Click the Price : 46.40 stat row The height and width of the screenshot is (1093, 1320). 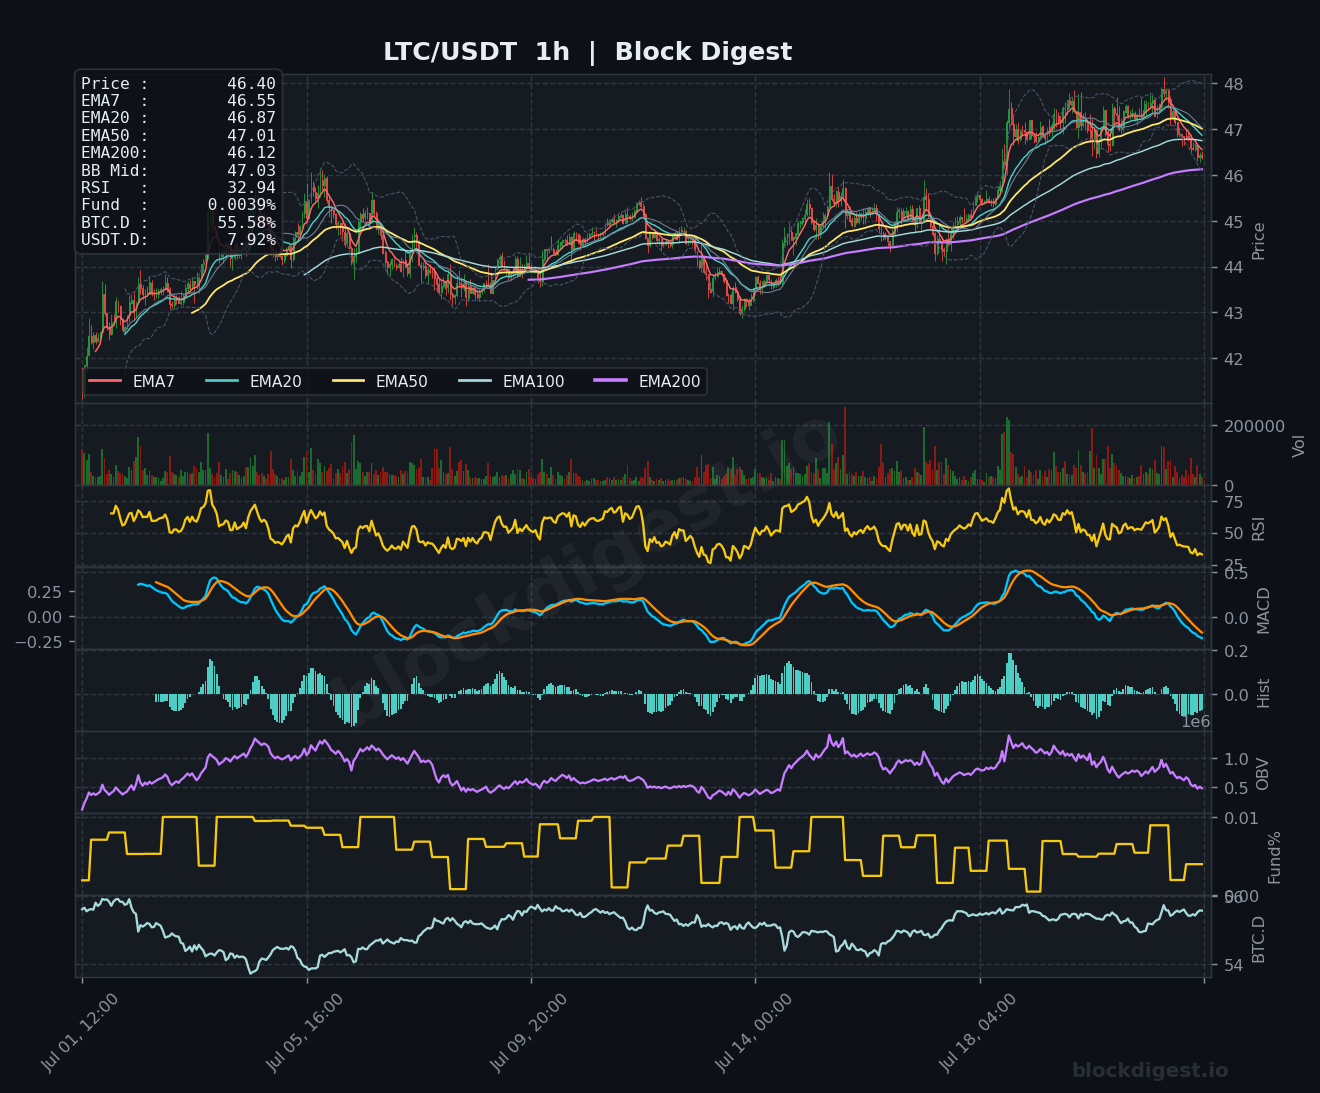(x=178, y=84)
